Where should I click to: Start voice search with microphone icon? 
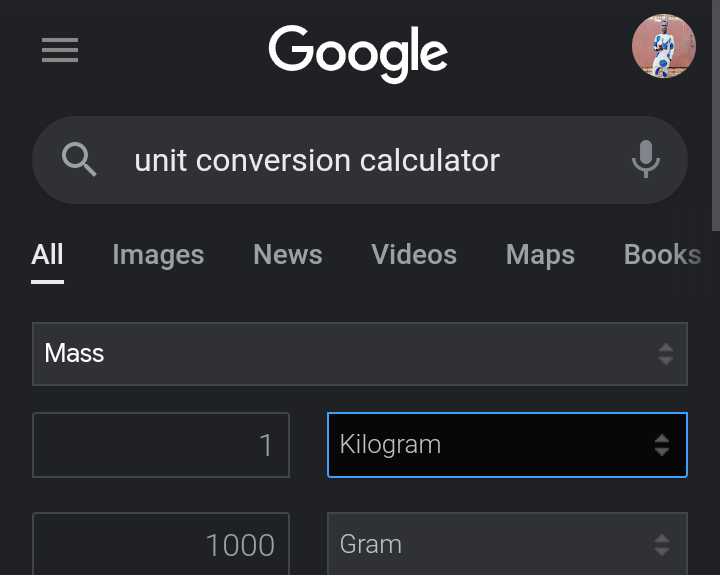(646, 160)
